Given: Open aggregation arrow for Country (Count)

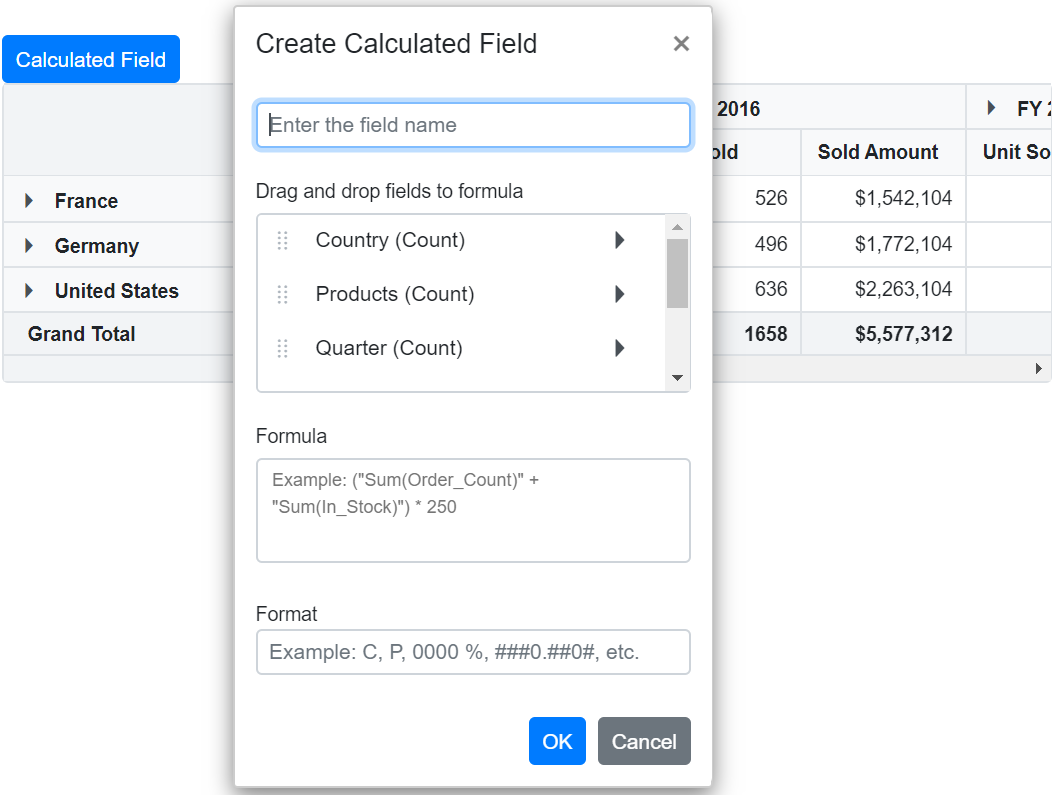Looking at the screenshot, I should pyautogui.click(x=620, y=240).
